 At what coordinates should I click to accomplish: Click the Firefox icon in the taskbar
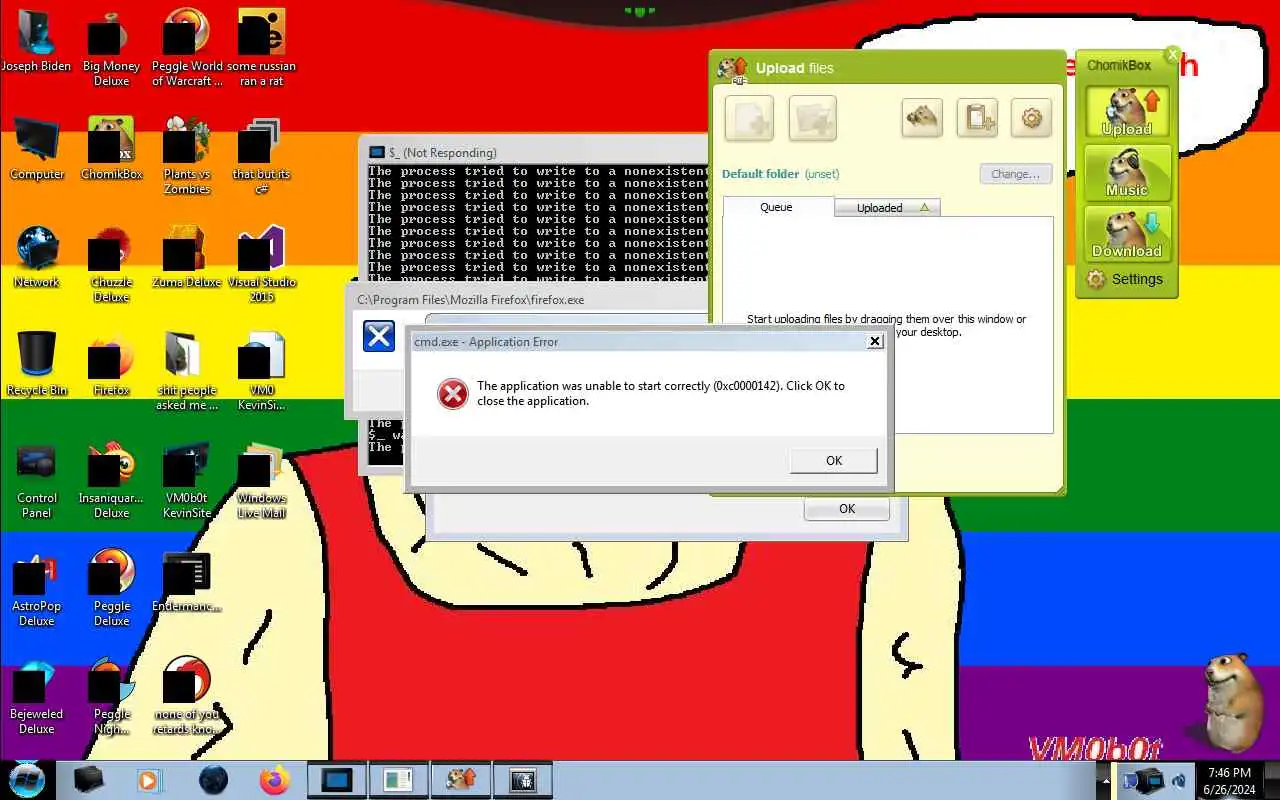tap(274, 780)
